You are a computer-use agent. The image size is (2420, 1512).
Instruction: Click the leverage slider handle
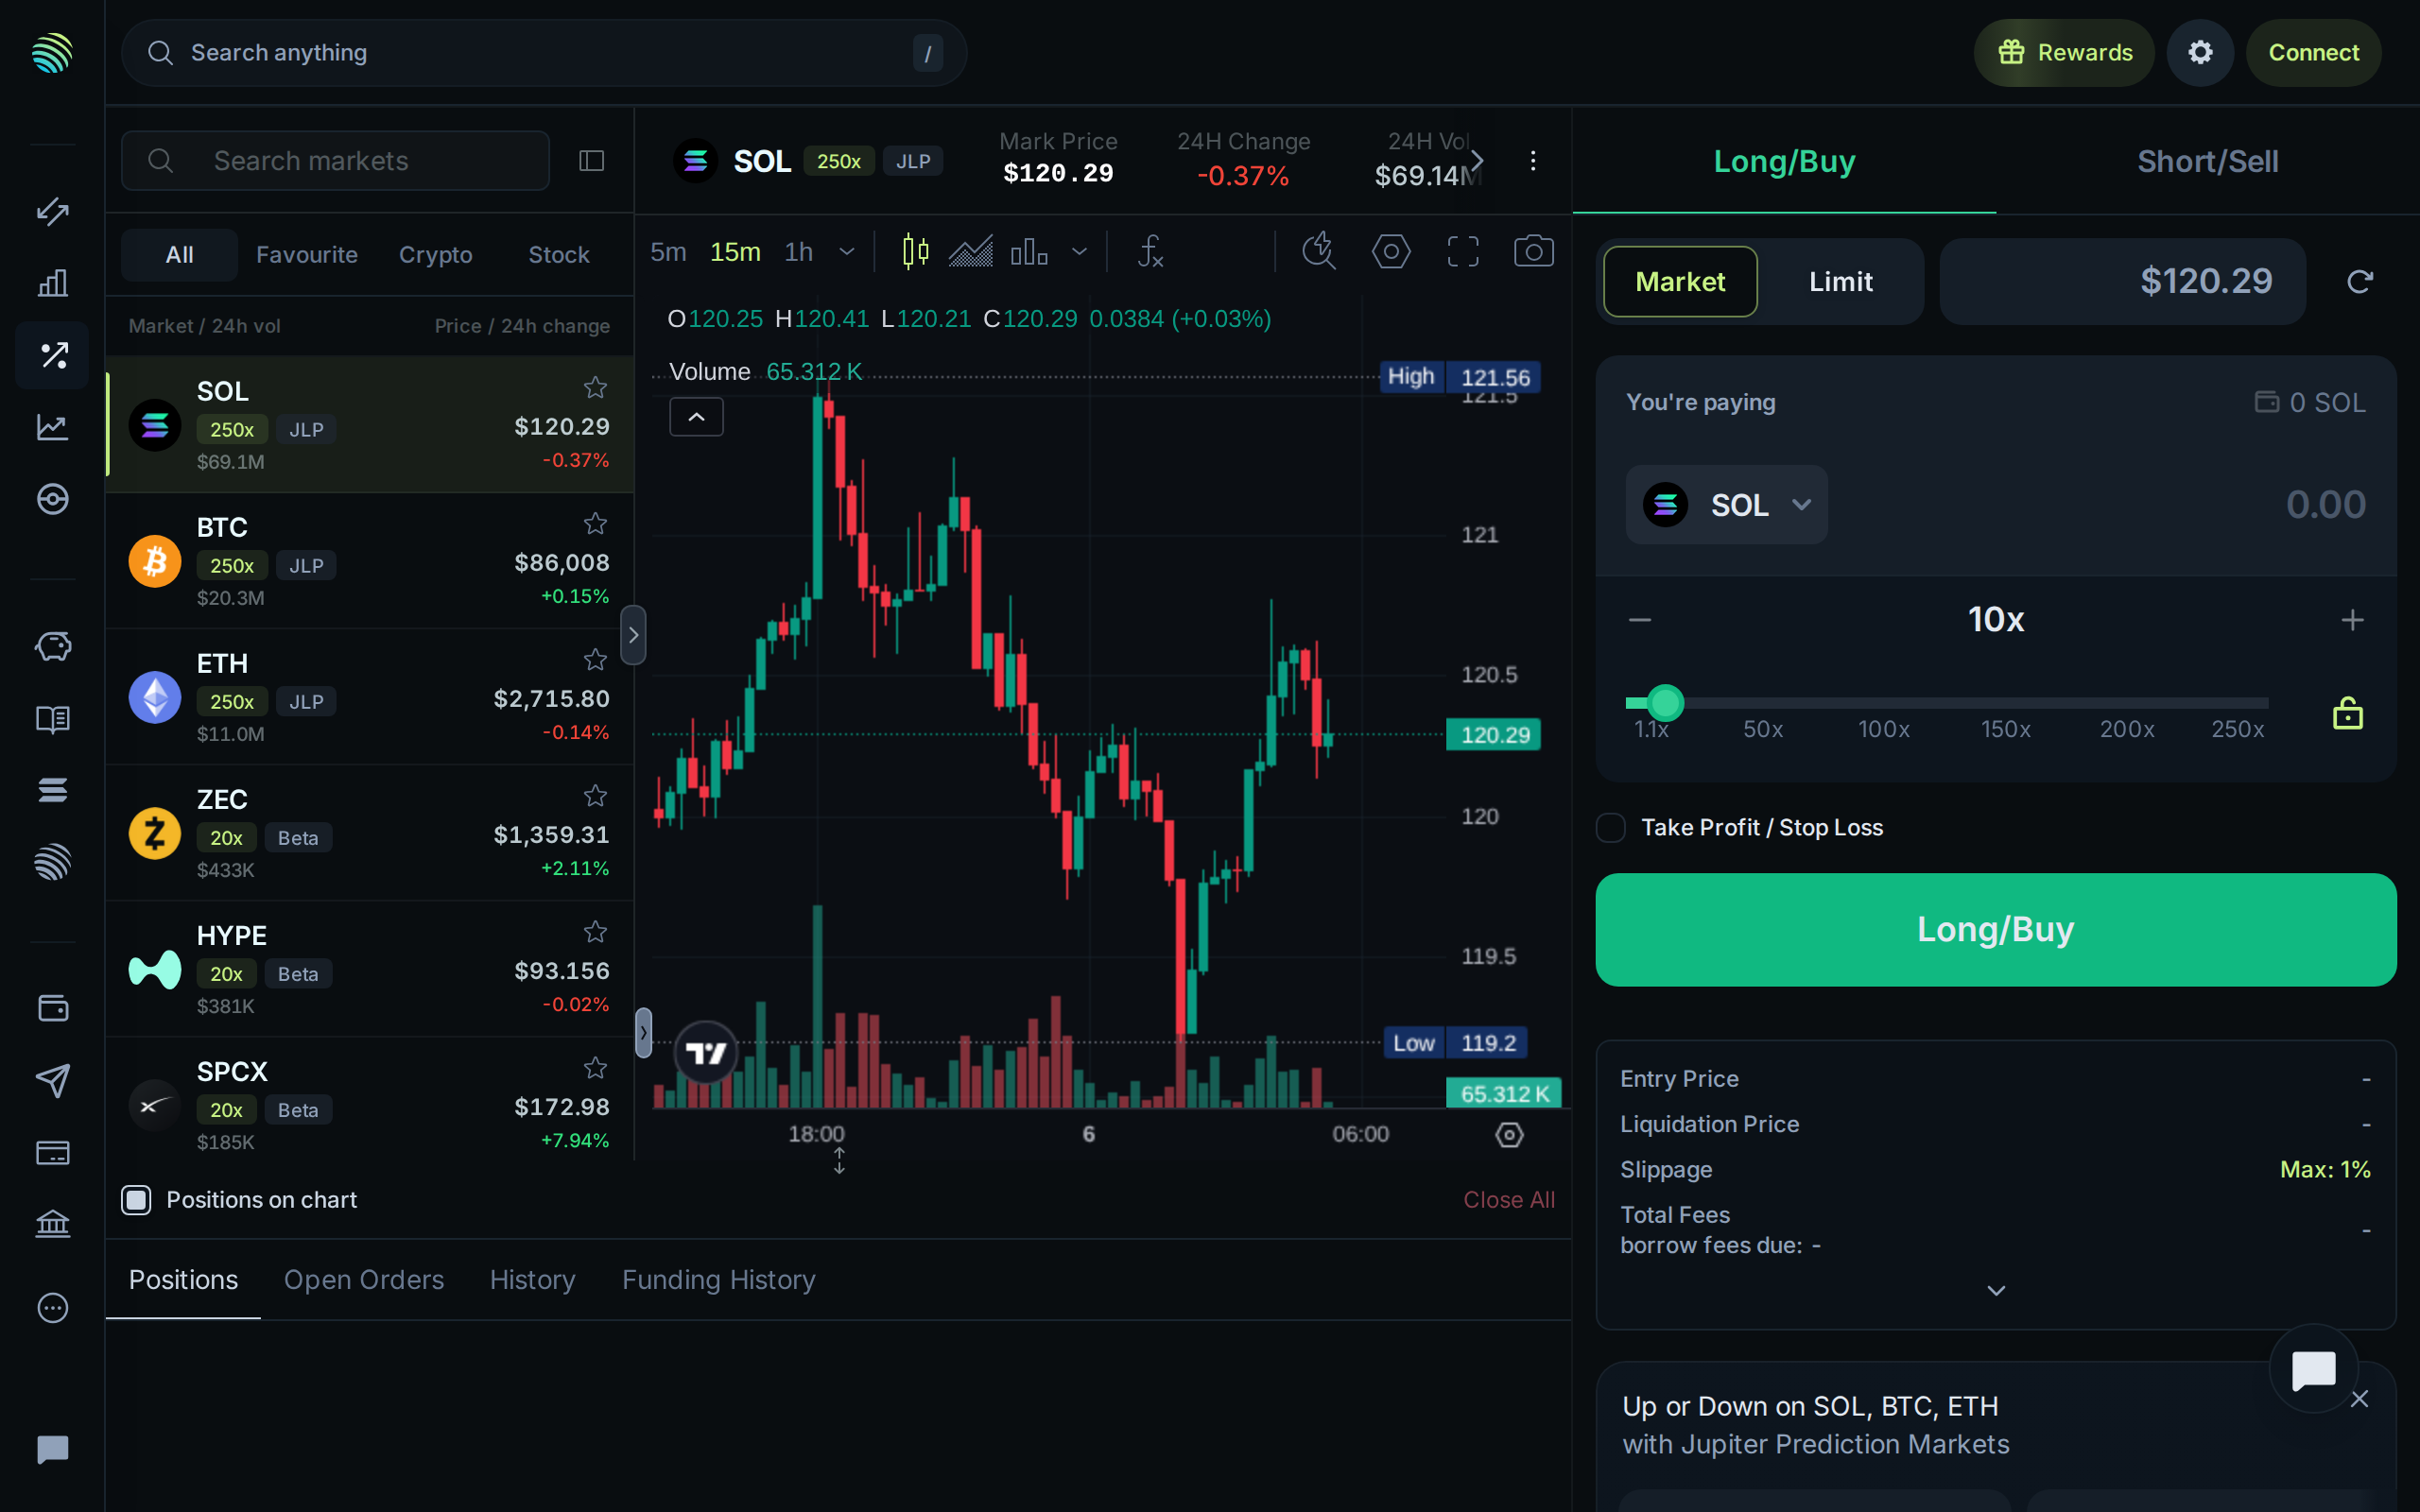[x=1665, y=703]
